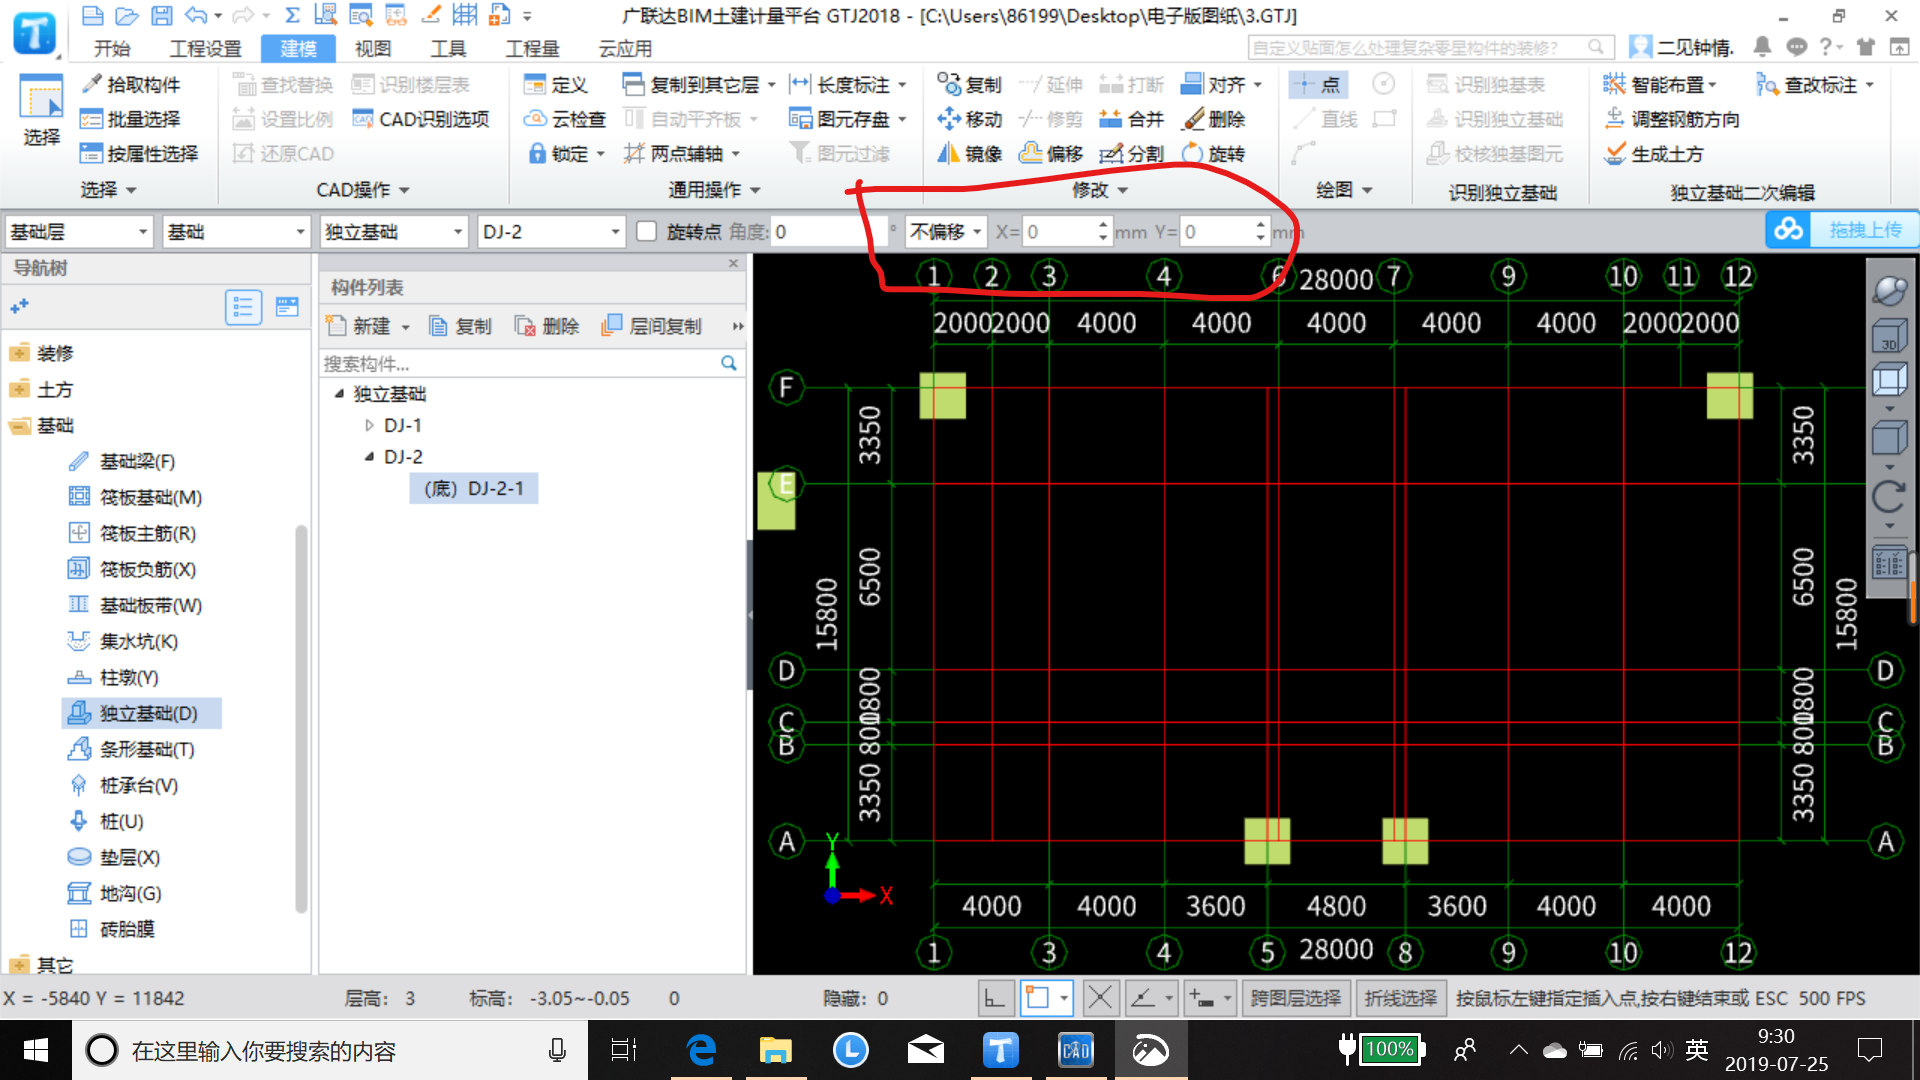1920x1080 pixels.
Task: Click the 拾取构件 pick component tool
Action: [x=131, y=85]
